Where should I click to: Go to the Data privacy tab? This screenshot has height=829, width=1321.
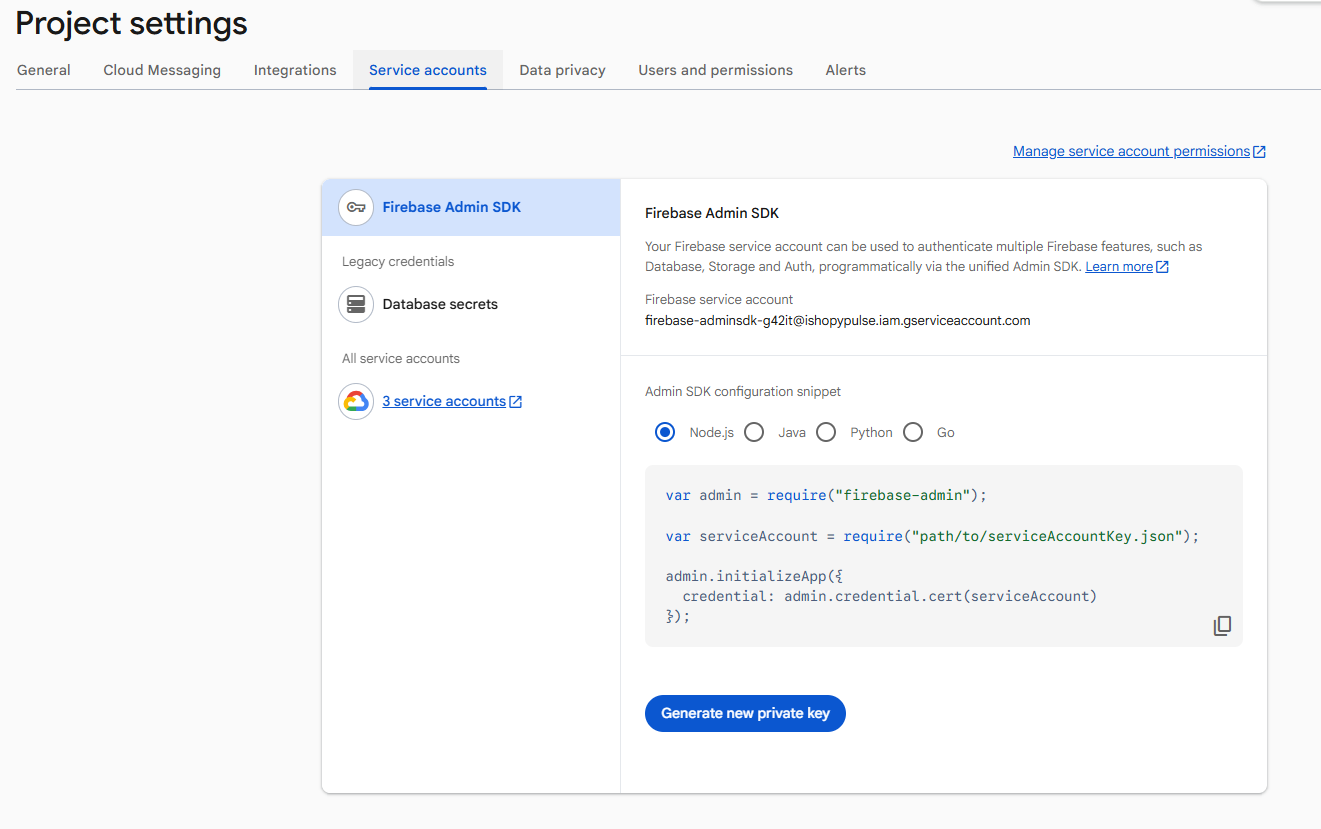click(563, 70)
